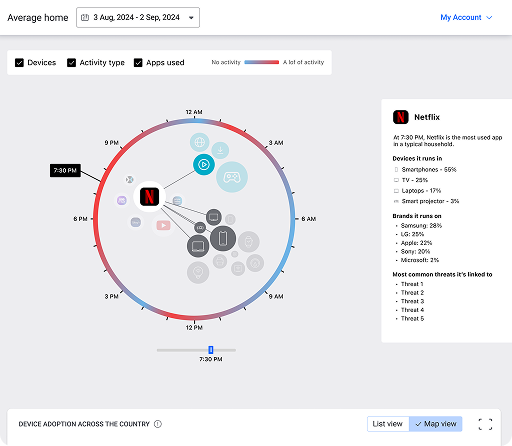Click the 7:30 PM marker on the clock
512x446 pixels.
(x=65, y=170)
